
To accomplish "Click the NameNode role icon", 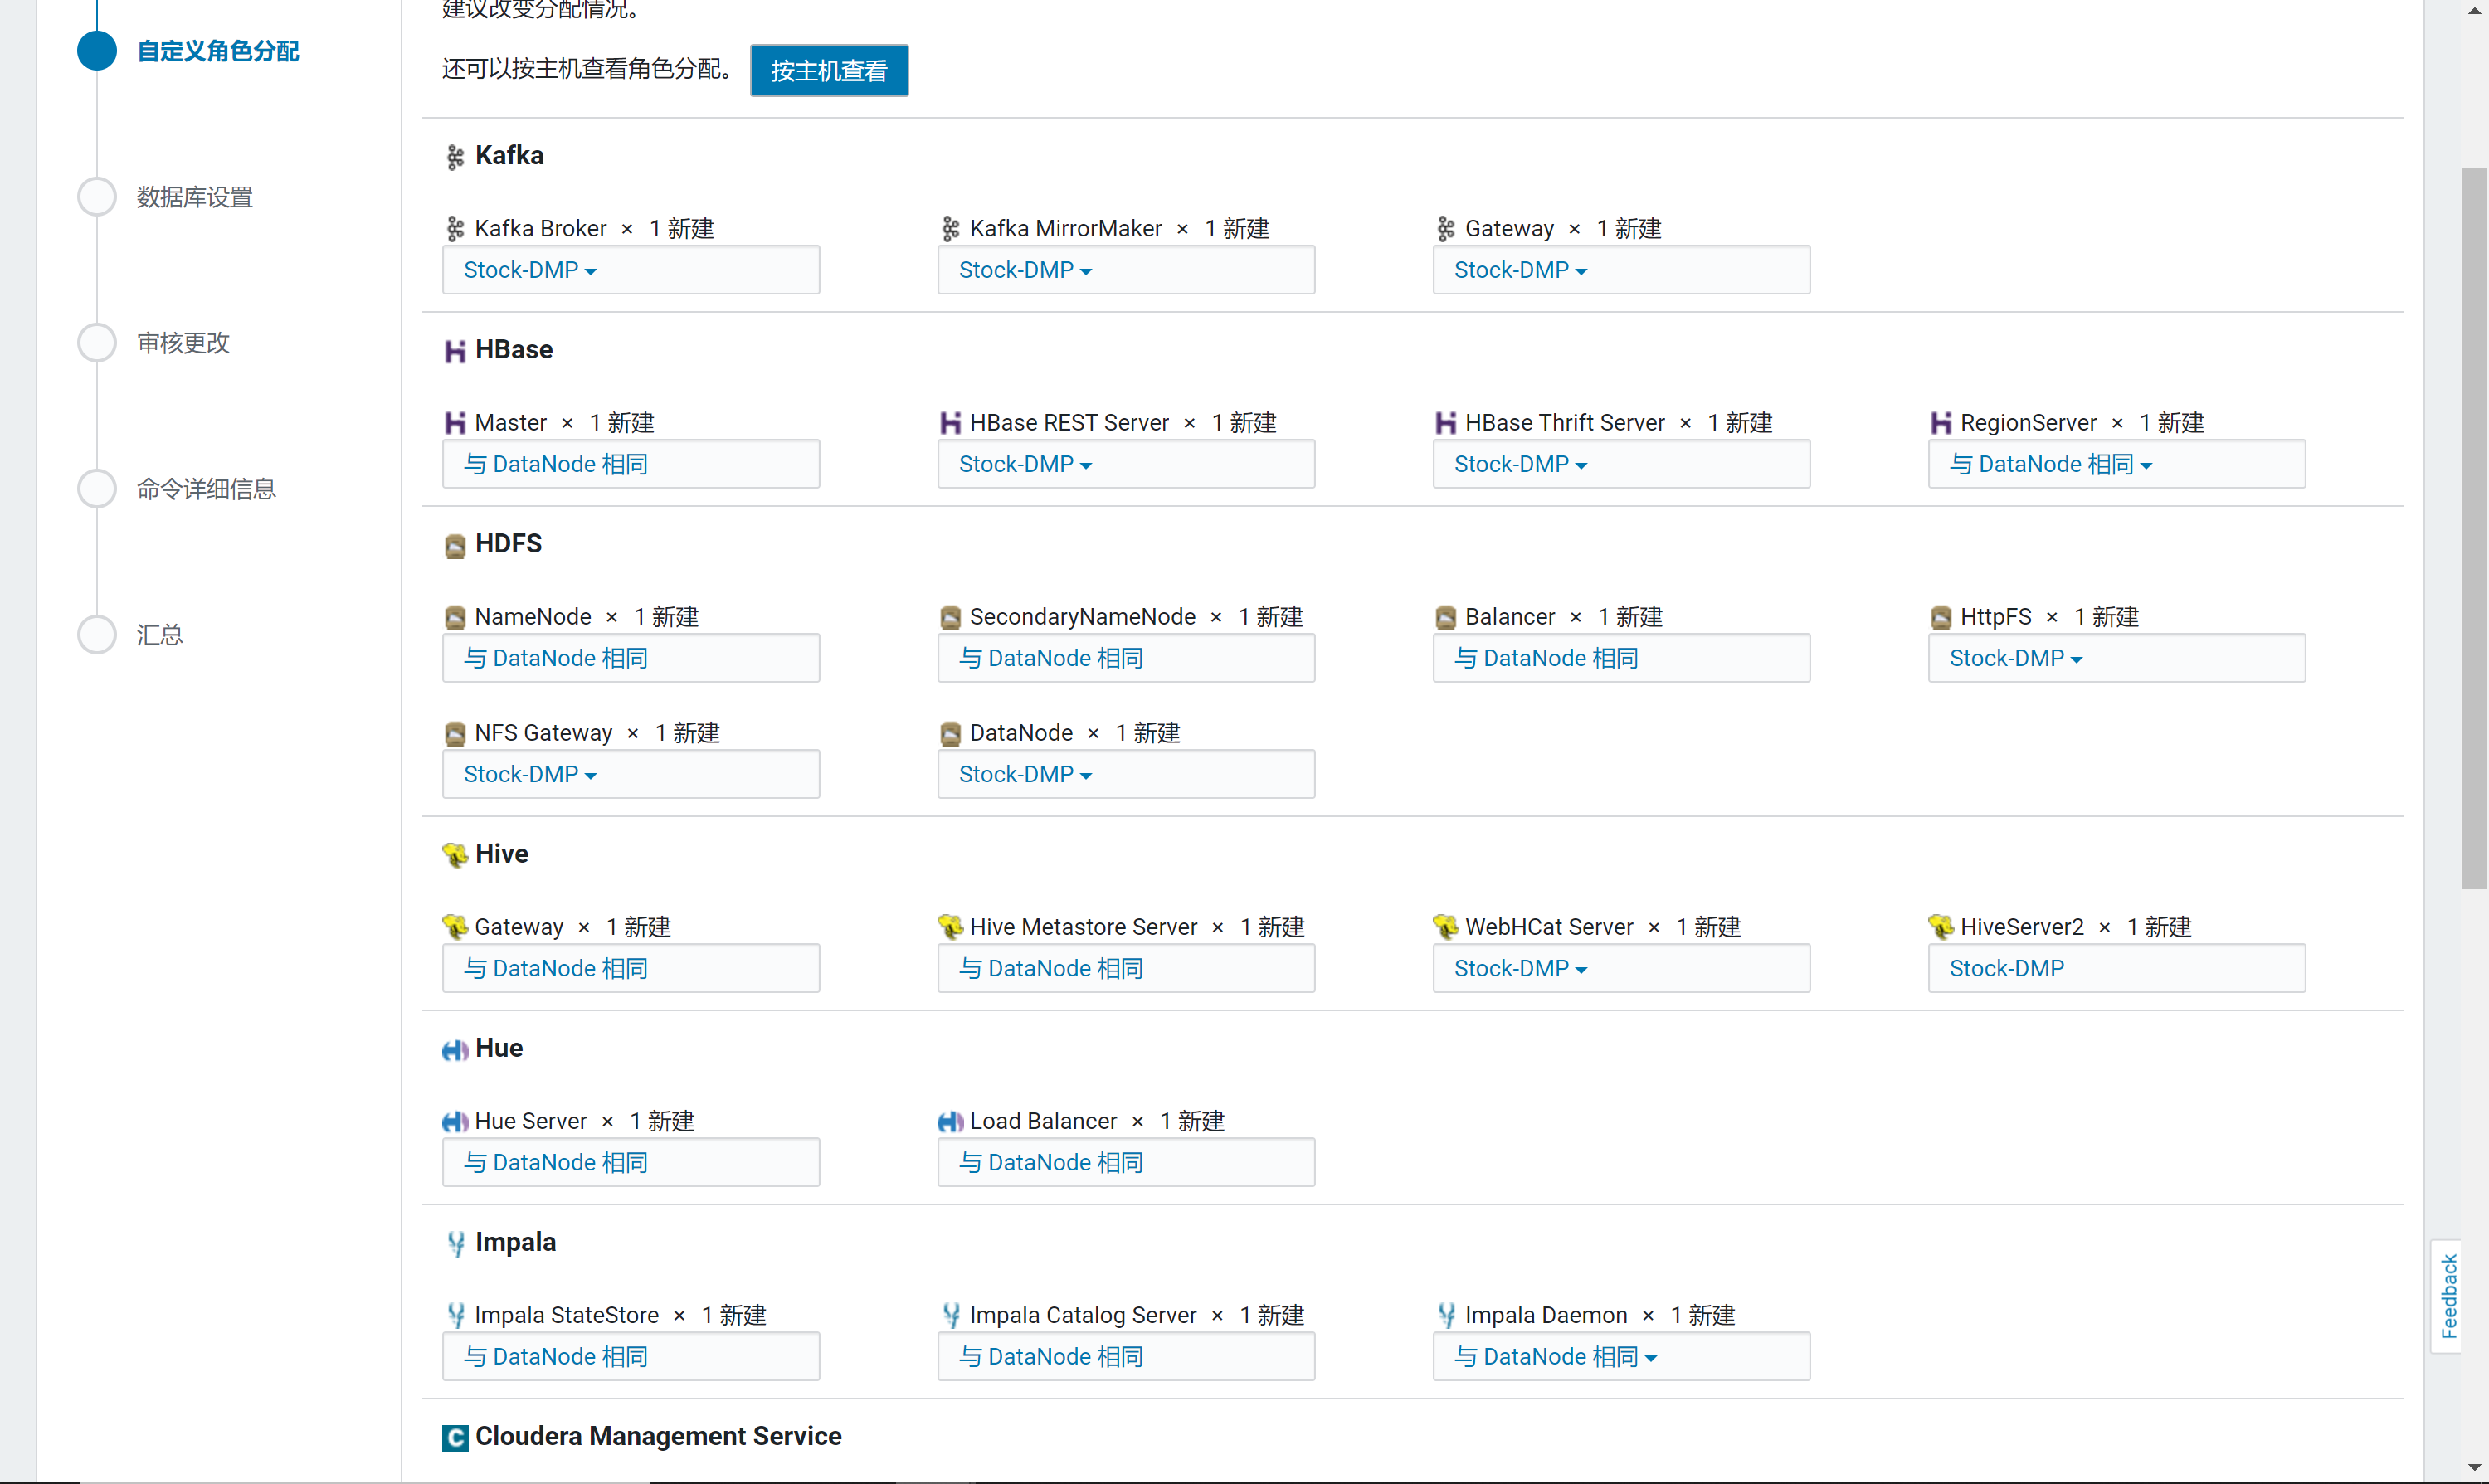I will [x=455, y=618].
